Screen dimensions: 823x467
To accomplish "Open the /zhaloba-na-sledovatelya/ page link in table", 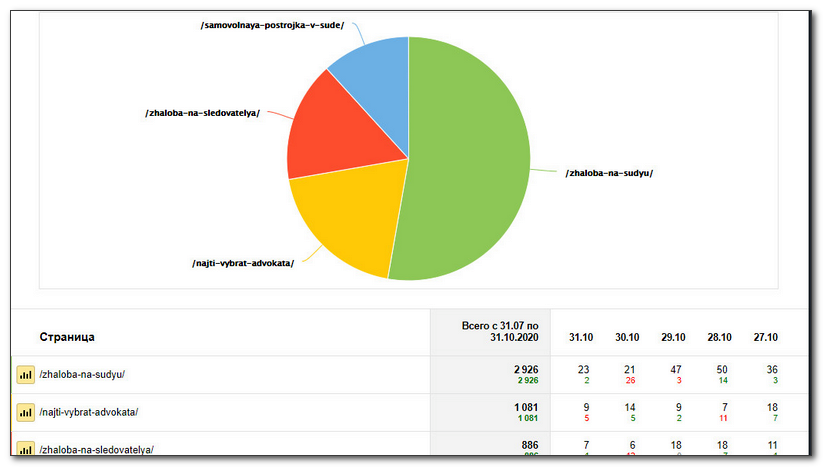I will point(96,450).
